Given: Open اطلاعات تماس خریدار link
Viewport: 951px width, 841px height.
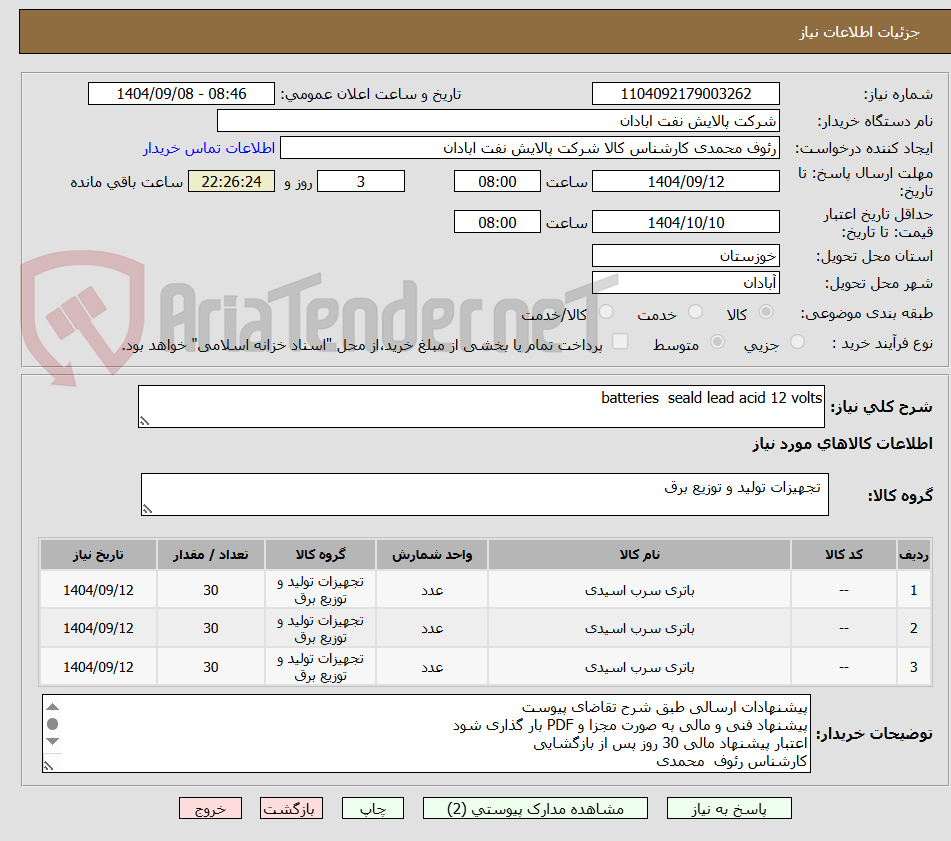Looking at the screenshot, I should [x=209, y=148].
